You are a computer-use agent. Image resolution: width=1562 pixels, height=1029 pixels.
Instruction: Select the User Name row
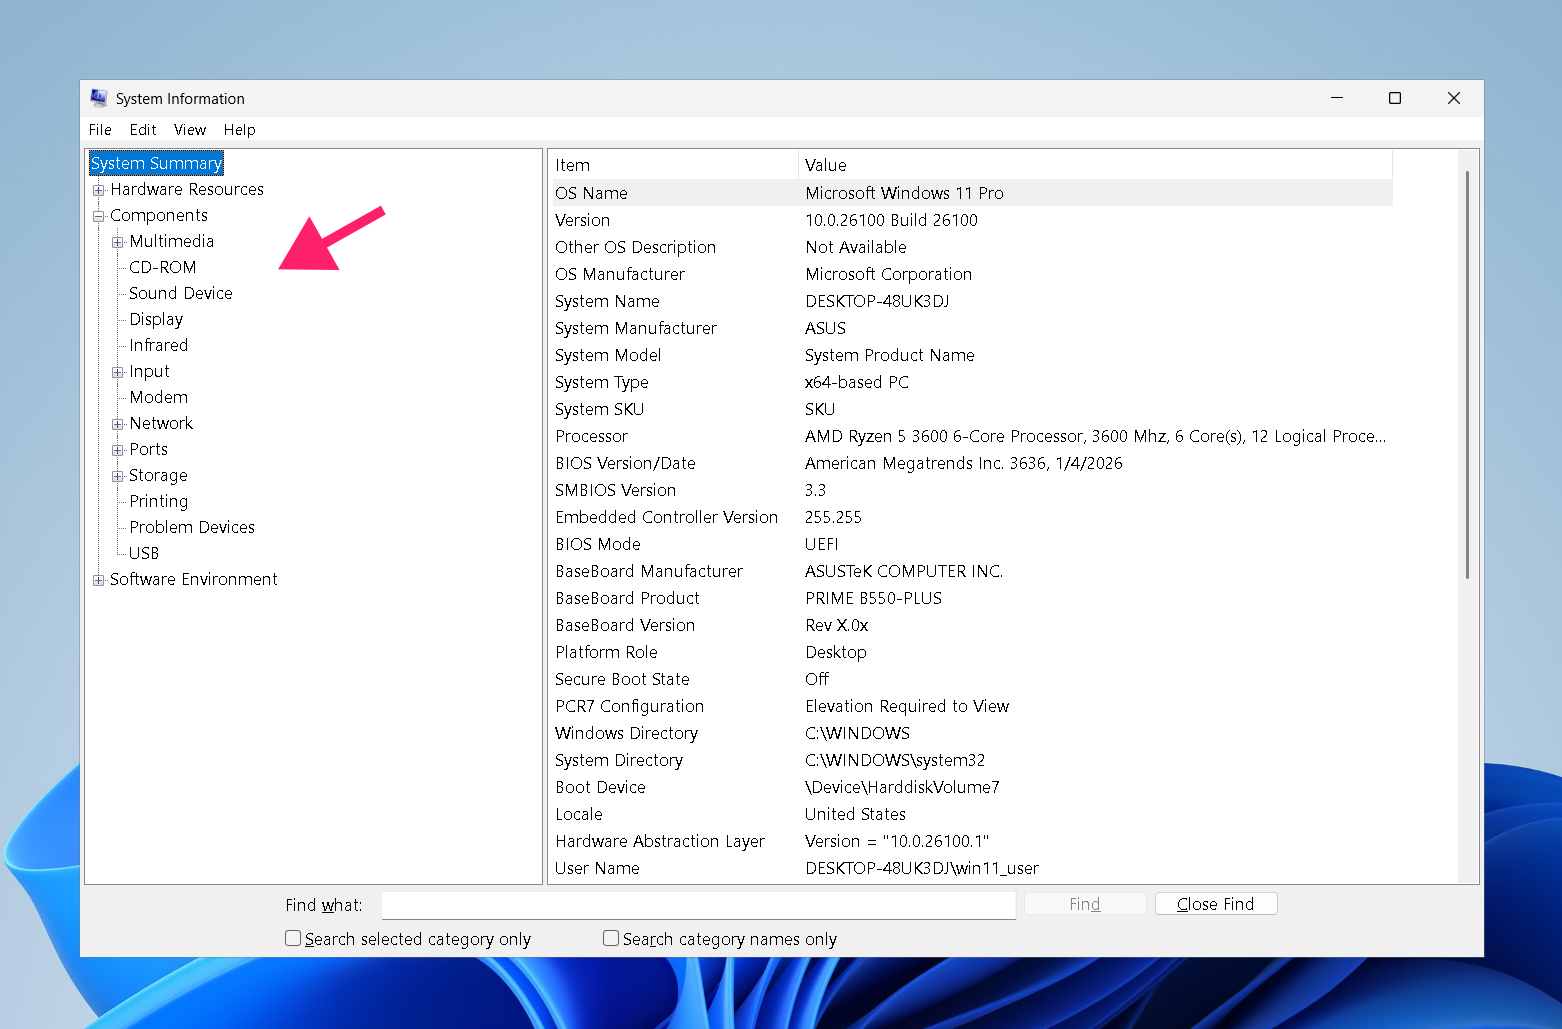[x=972, y=868]
